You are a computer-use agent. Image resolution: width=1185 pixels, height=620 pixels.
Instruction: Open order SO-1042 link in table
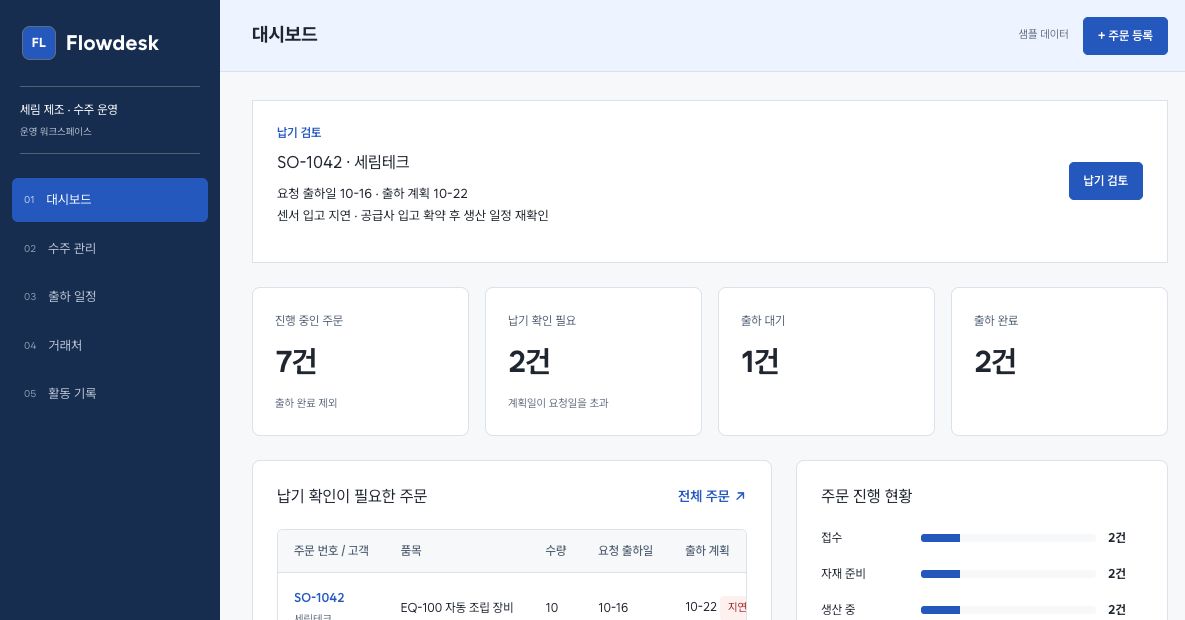[319, 597]
